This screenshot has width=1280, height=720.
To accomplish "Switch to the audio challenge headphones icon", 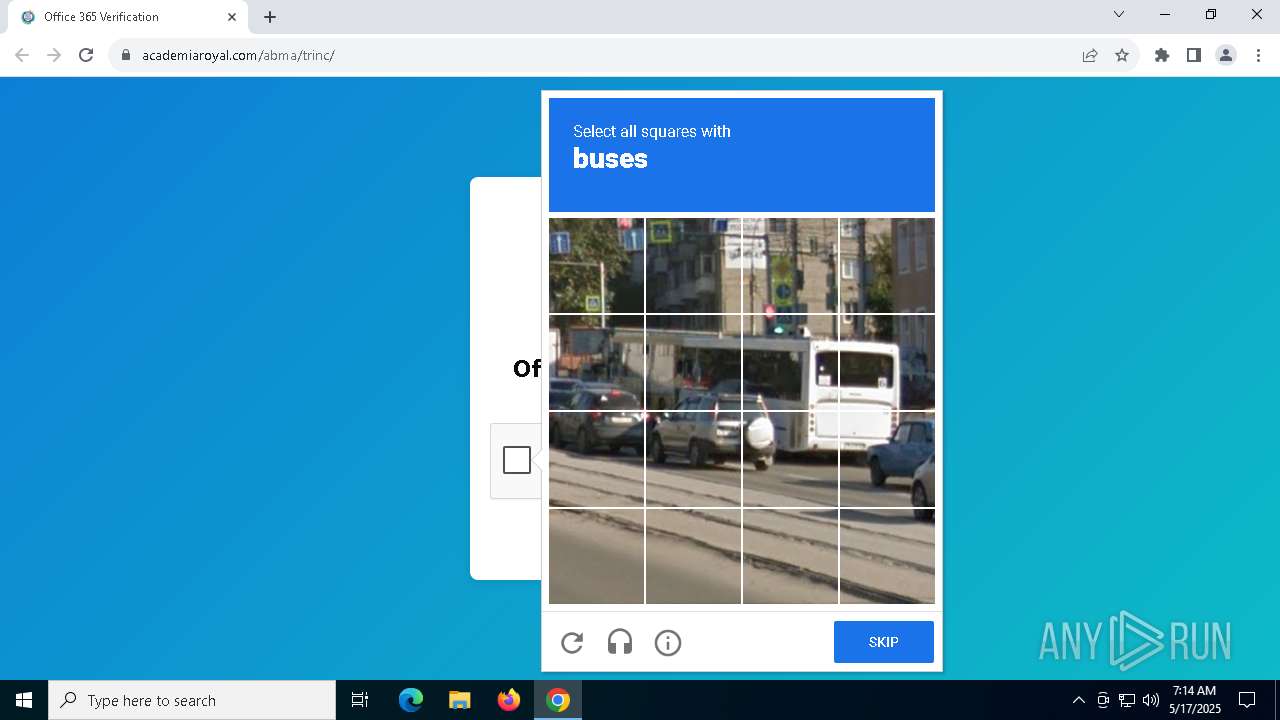I will (620, 642).
